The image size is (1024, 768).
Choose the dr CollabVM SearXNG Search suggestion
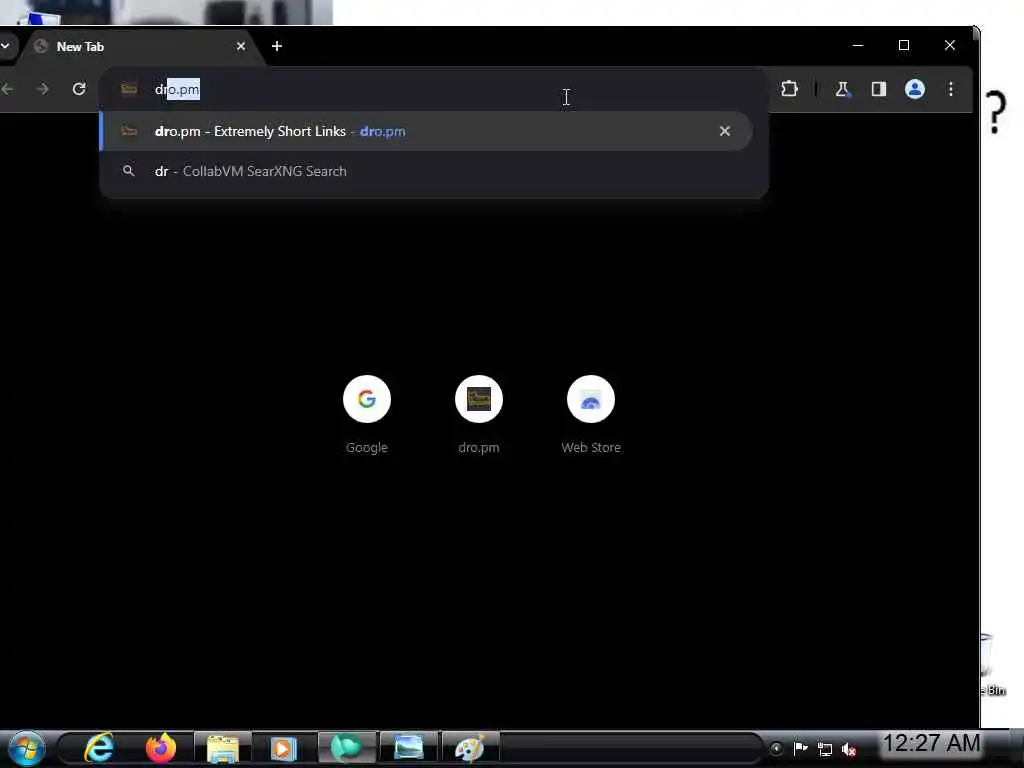[x=426, y=171]
